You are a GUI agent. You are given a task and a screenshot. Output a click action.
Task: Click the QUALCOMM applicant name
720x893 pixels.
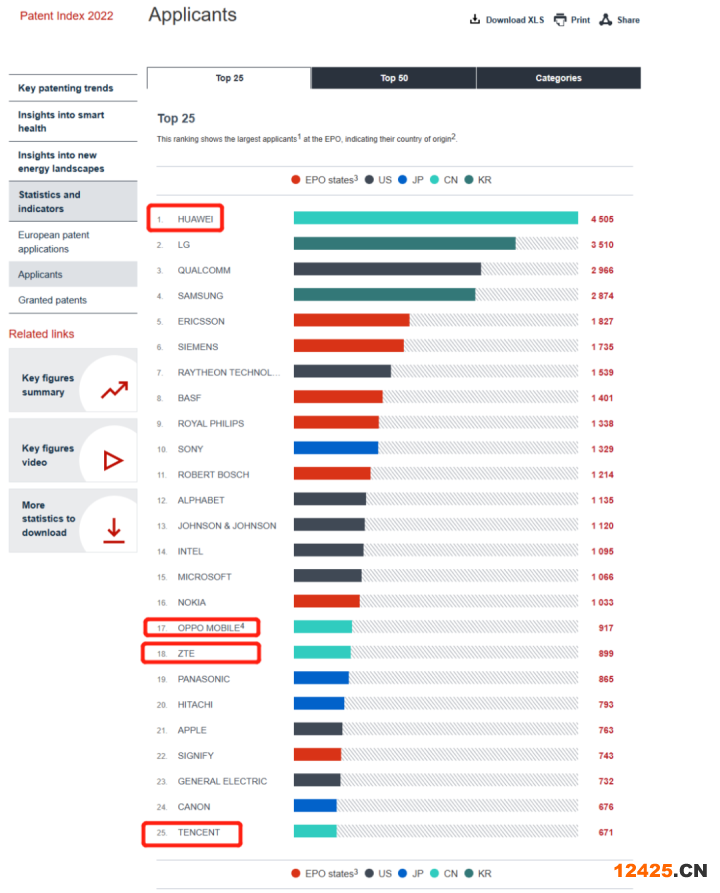[204, 271]
